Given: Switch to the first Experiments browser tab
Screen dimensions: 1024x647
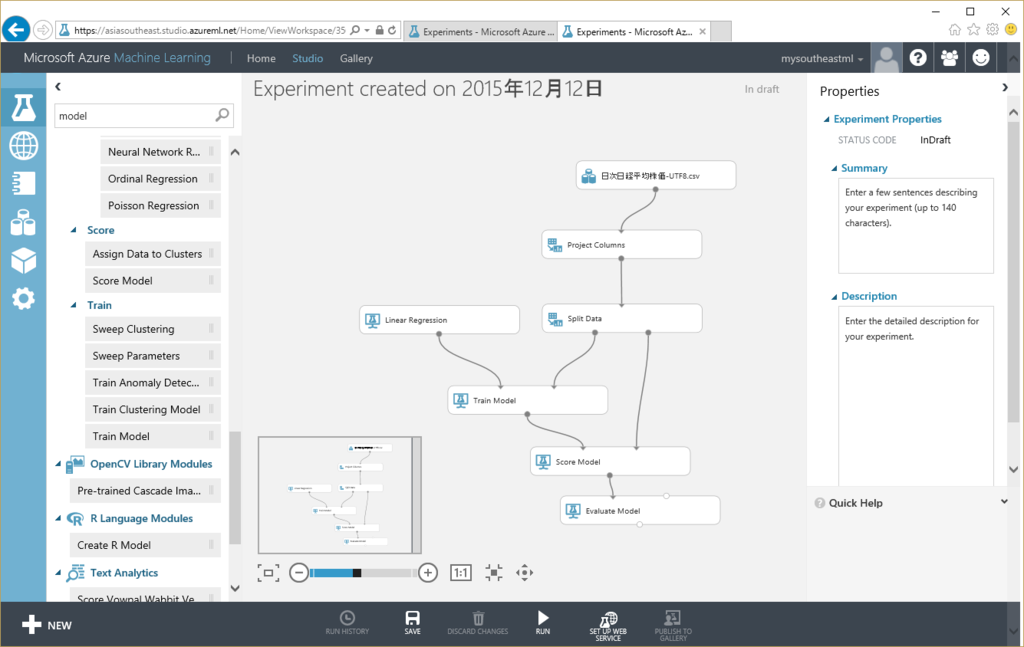Looking at the screenshot, I should point(481,31).
